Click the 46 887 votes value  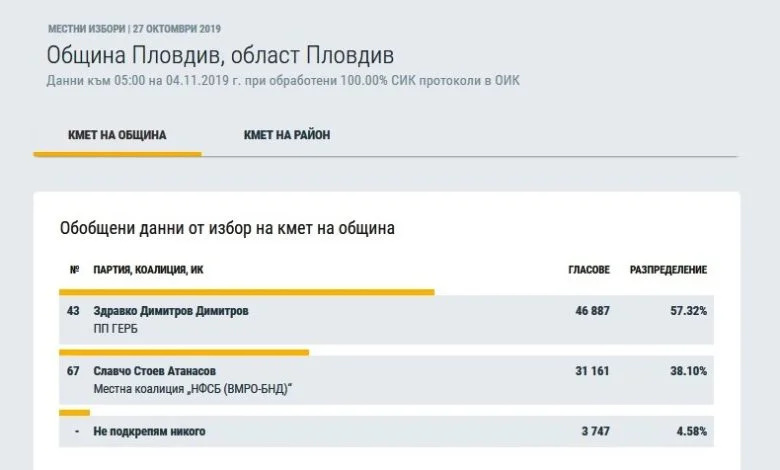592,311
